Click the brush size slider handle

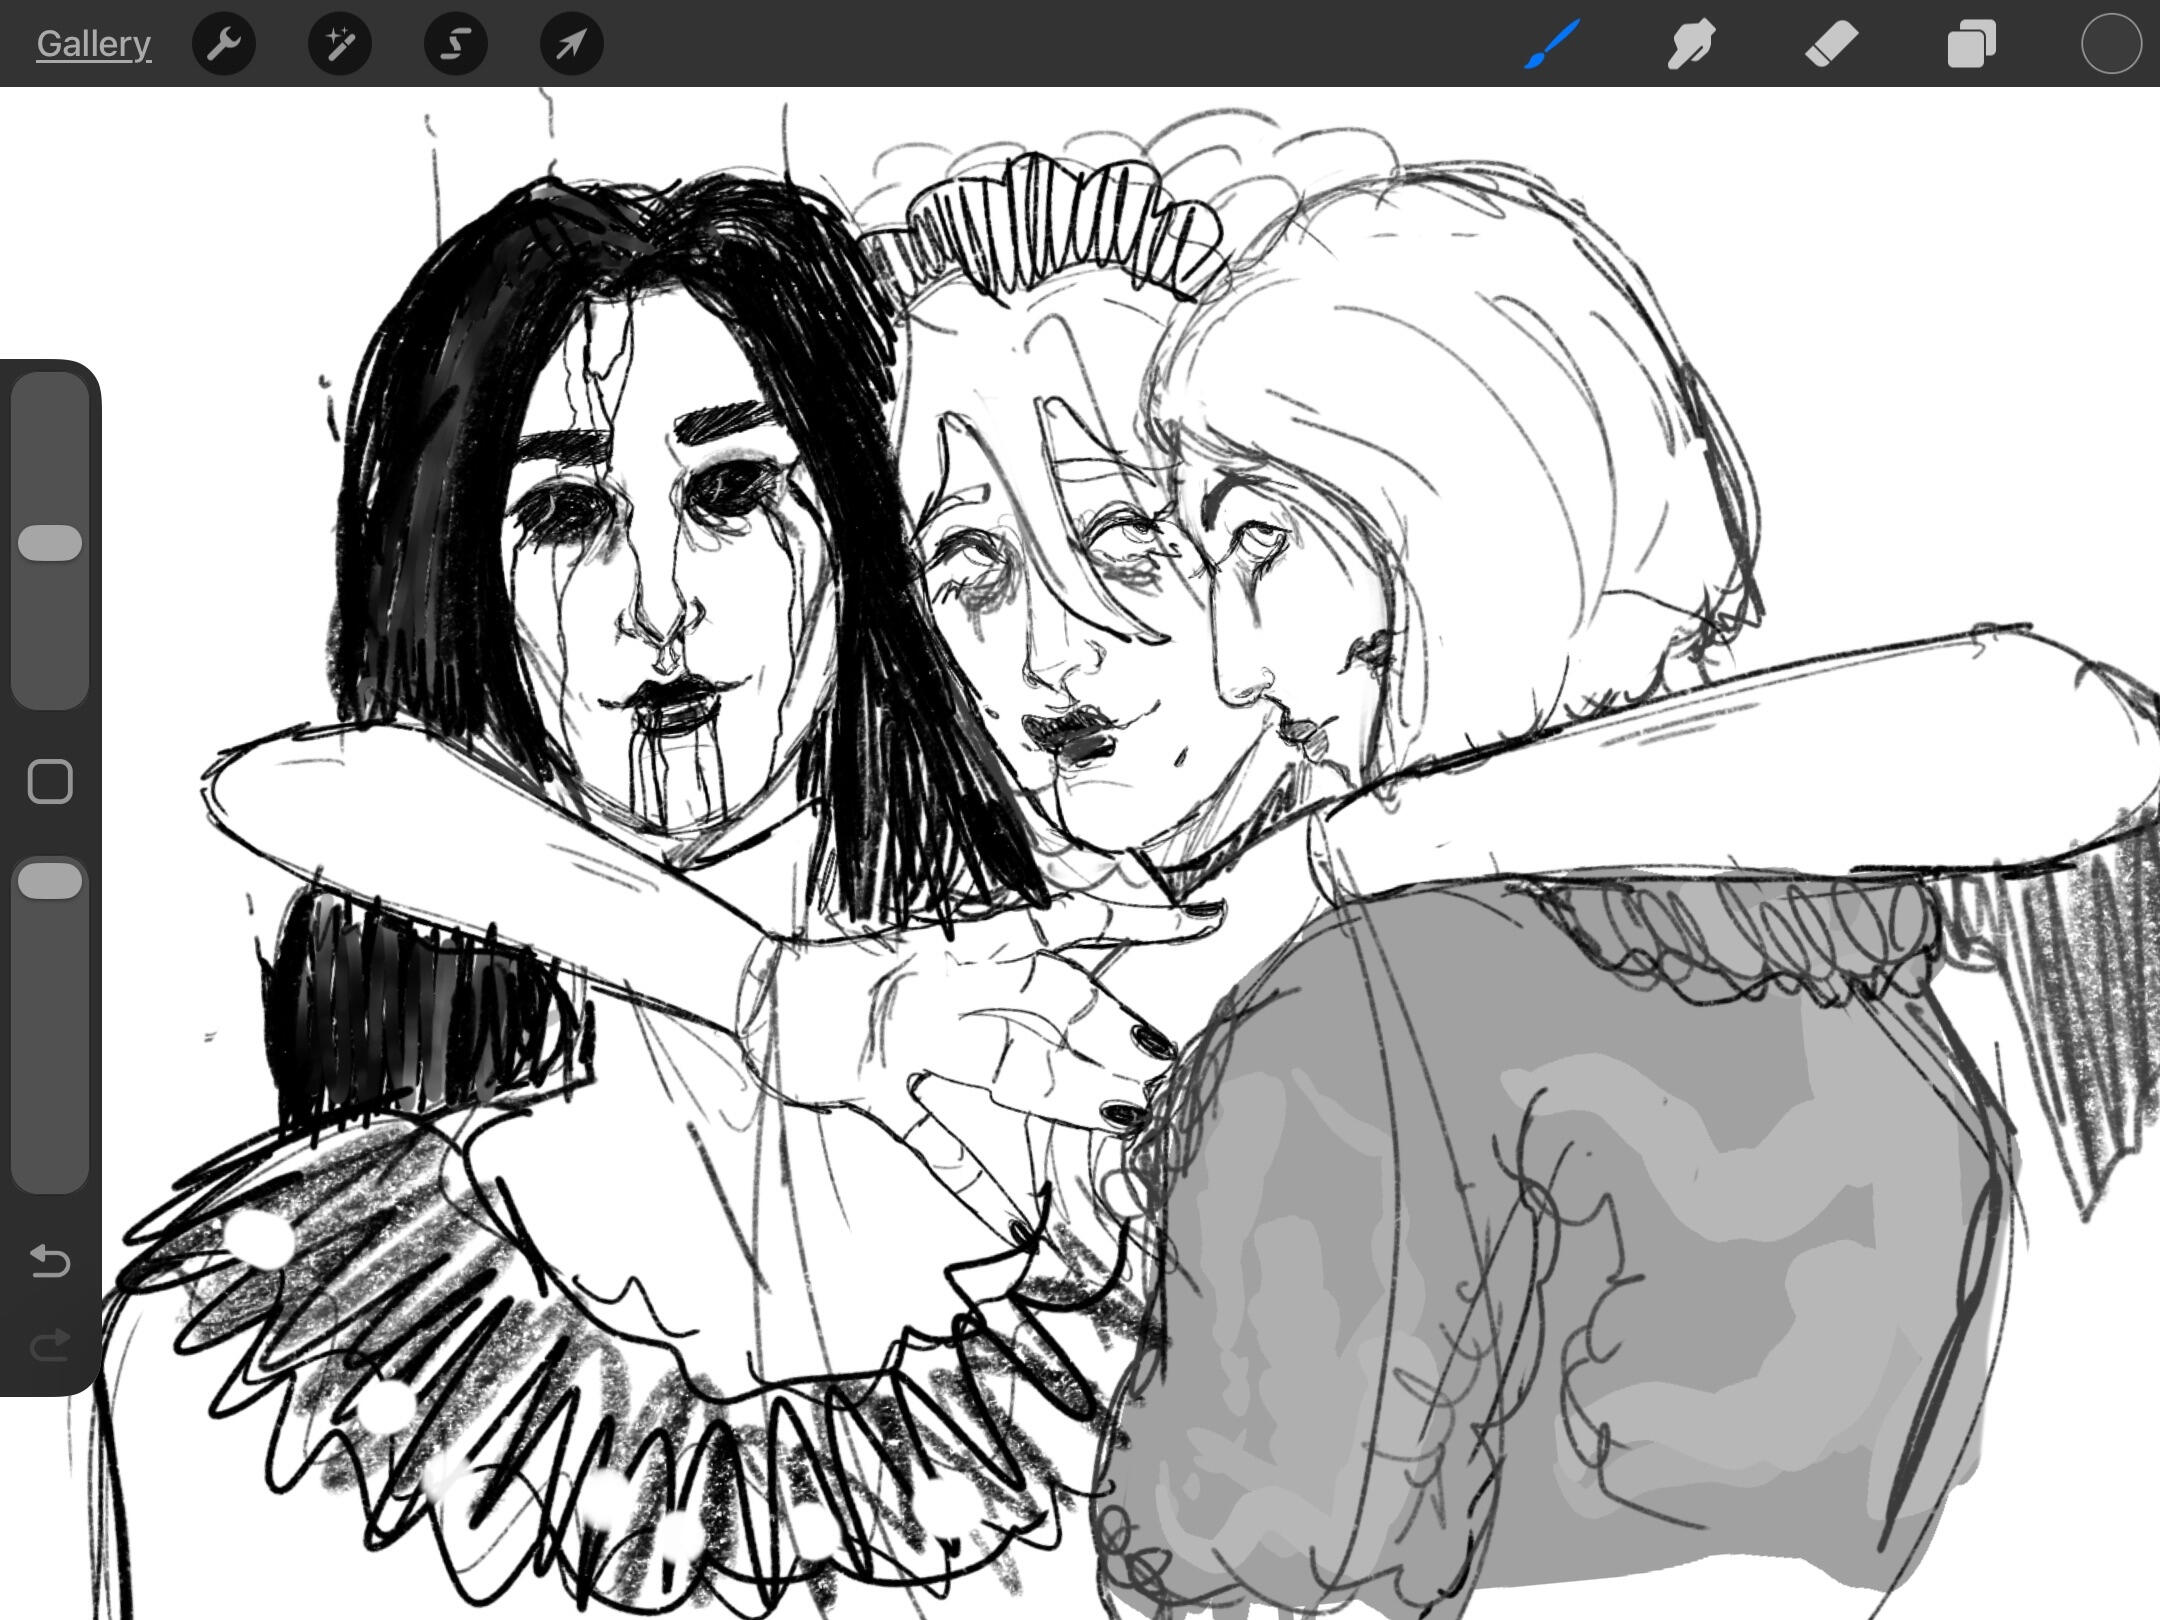click(50, 543)
